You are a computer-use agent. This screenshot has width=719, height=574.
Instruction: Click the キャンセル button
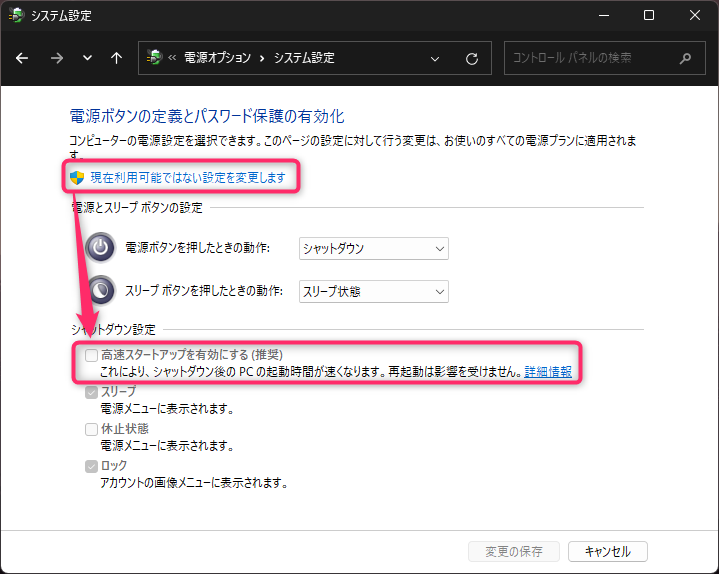[607, 551]
